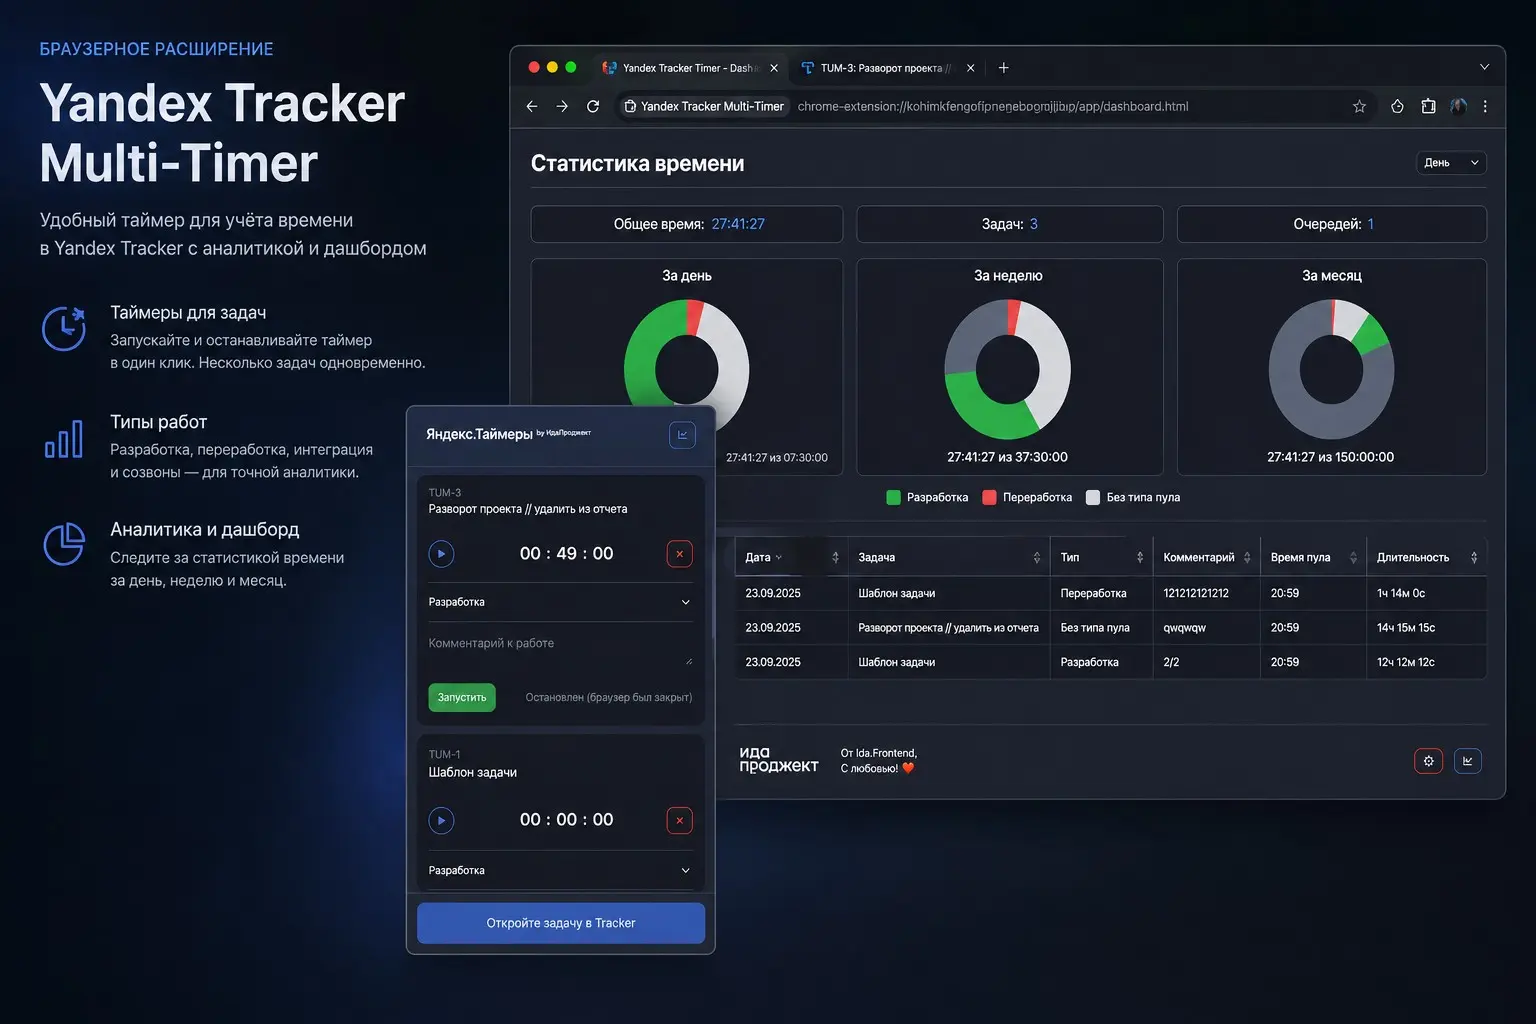
Task: Click the Ида Проджект footer logo
Action: 778,760
